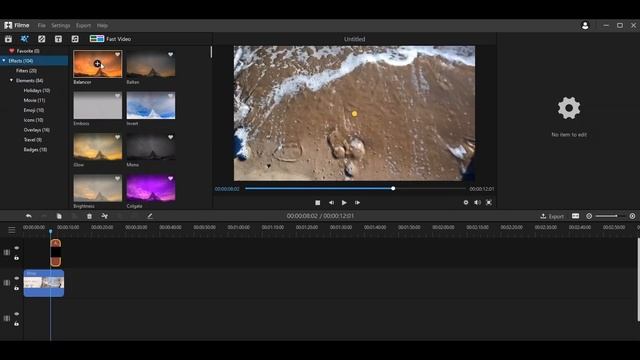The image size is (640, 360).
Task: Click the edit pencil icon in timeline toolbar
Action: coord(150,216)
